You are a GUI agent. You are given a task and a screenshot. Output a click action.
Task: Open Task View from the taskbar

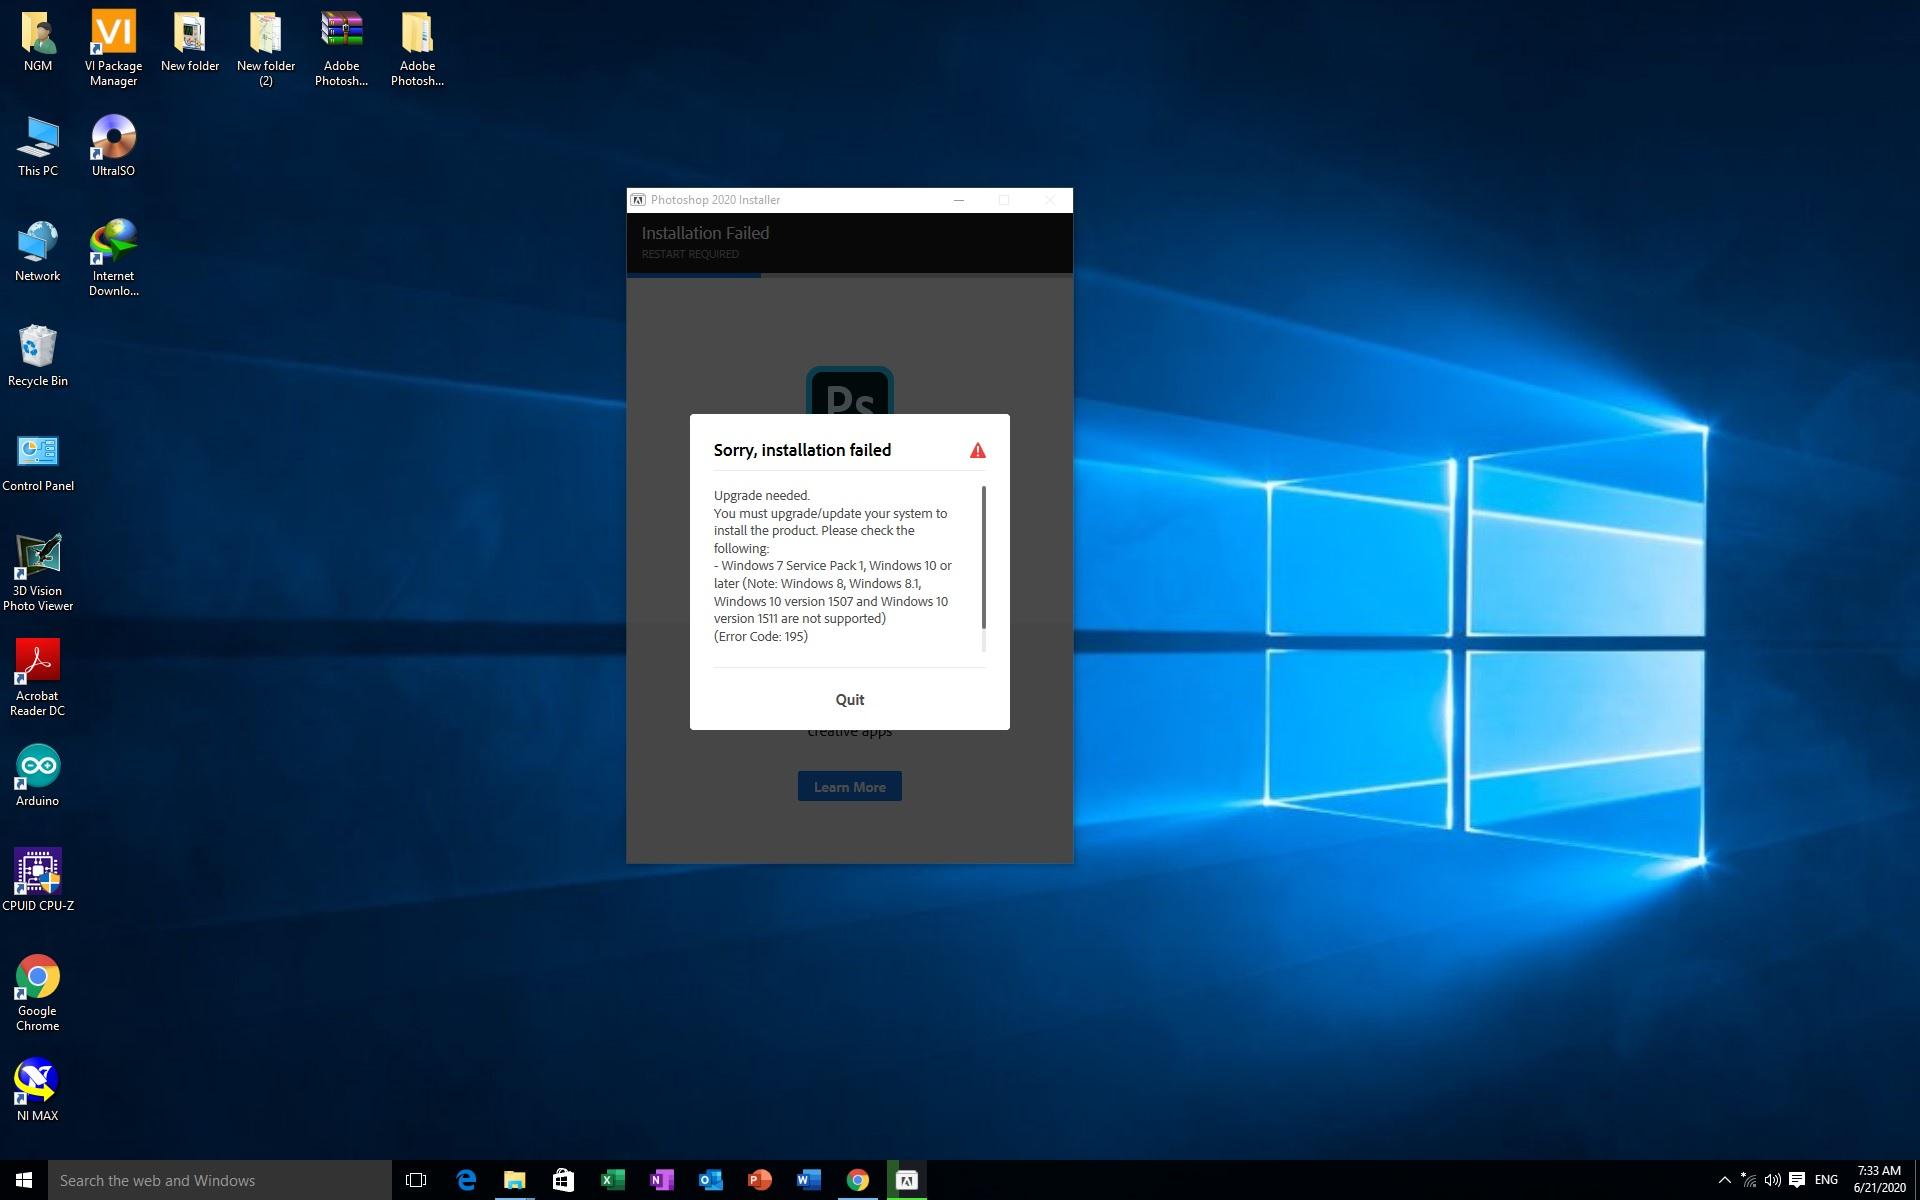pos(416,1180)
